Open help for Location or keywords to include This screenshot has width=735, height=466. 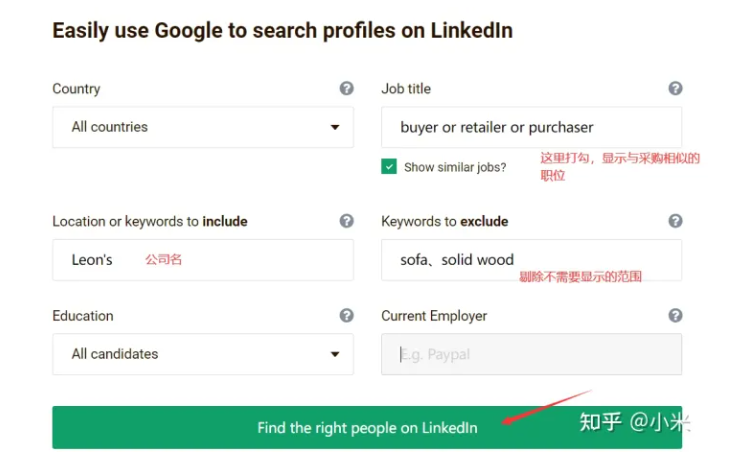pyautogui.click(x=346, y=221)
